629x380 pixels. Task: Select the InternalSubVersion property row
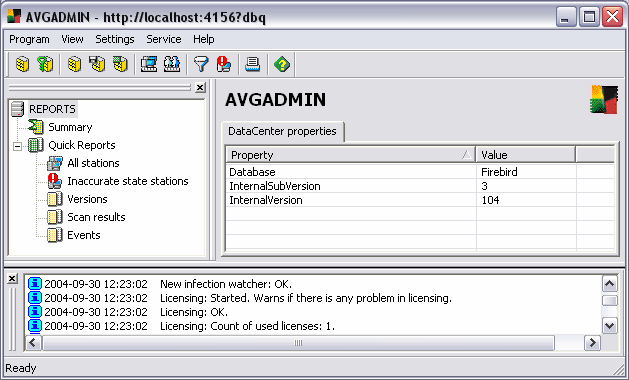click(x=420, y=186)
